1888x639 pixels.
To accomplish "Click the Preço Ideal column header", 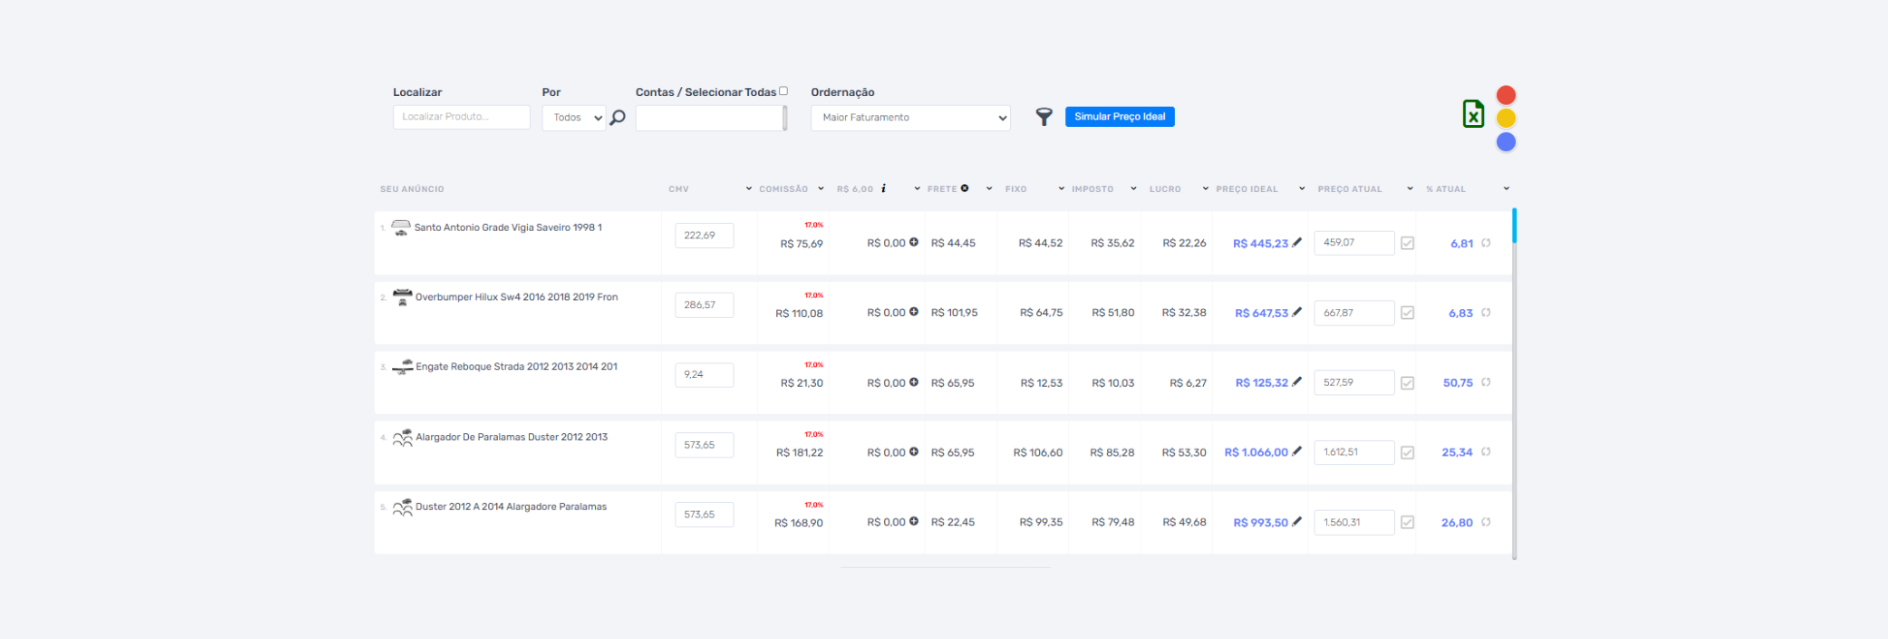I will click(1246, 189).
